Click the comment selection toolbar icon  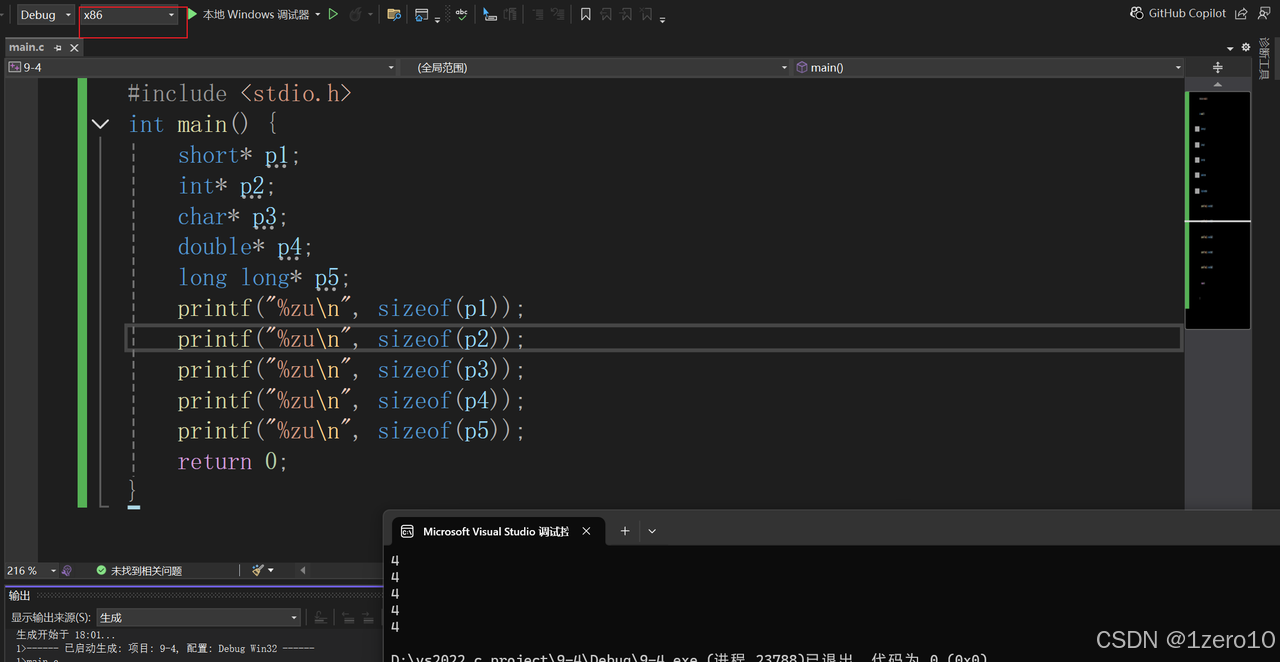coord(511,15)
